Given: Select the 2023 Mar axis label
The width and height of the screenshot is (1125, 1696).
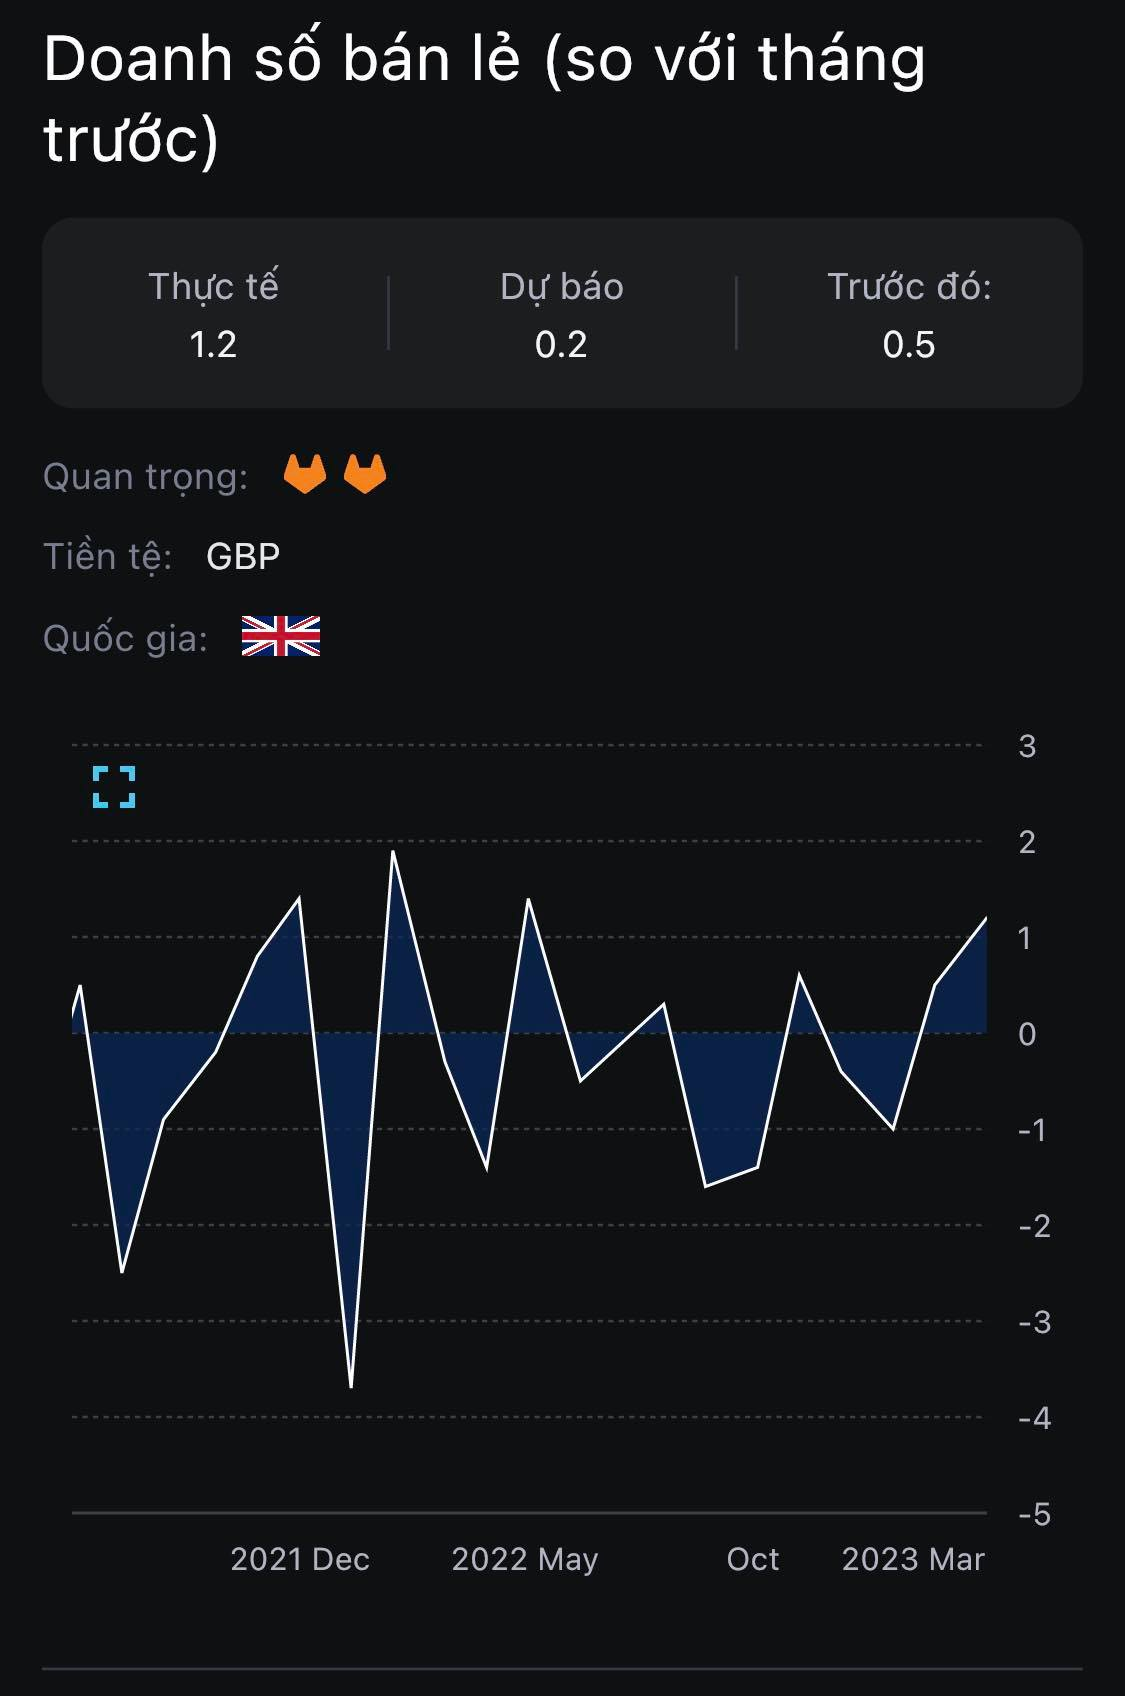Looking at the screenshot, I should [x=913, y=1559].
